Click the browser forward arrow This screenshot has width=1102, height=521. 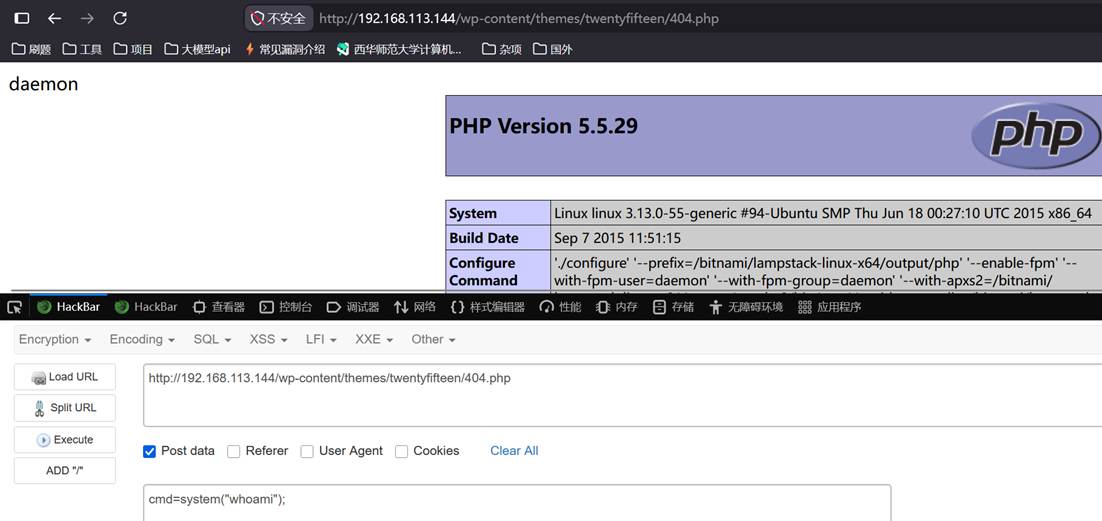point(87,18)
